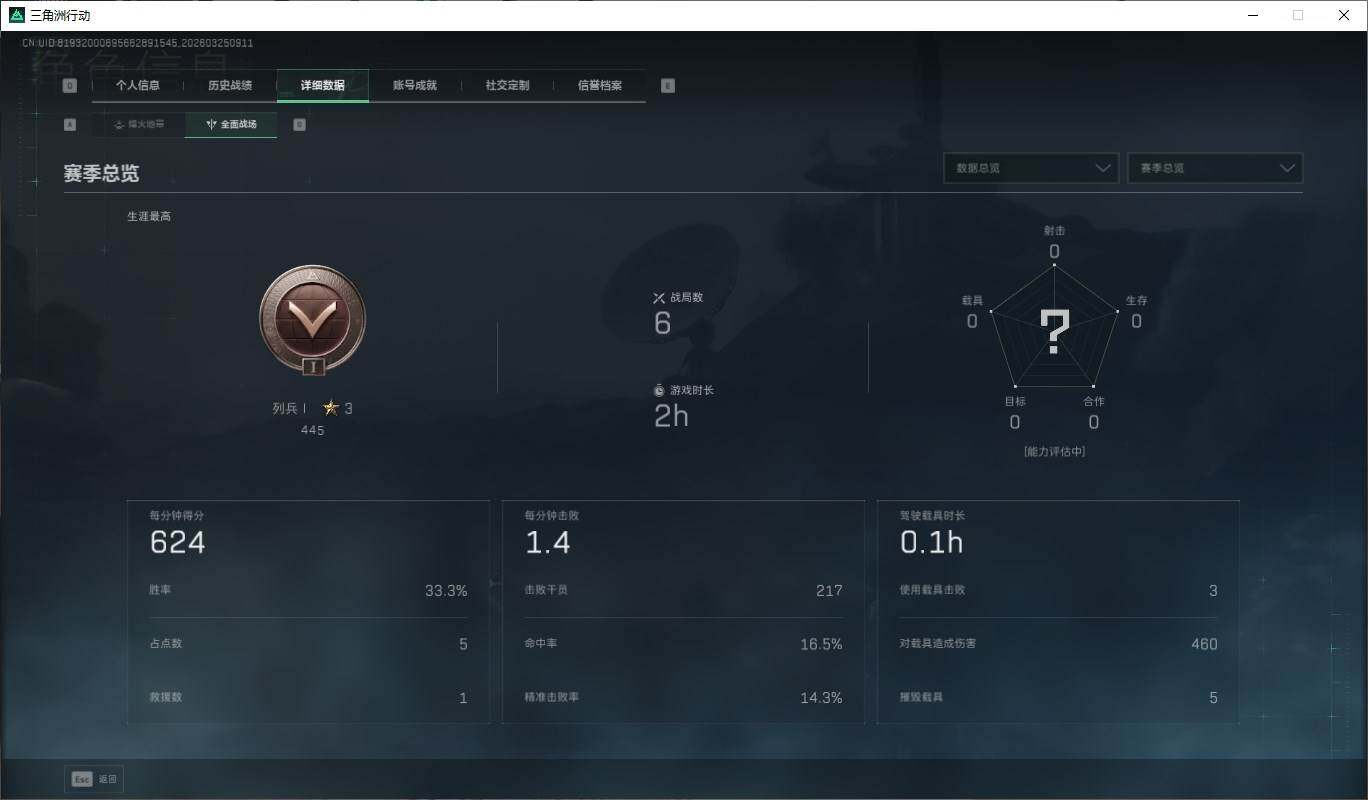Viewport: 1368px width, 800px height.
Task: Click the 击败干员 217 row
Action: click(x=683, y=590)
